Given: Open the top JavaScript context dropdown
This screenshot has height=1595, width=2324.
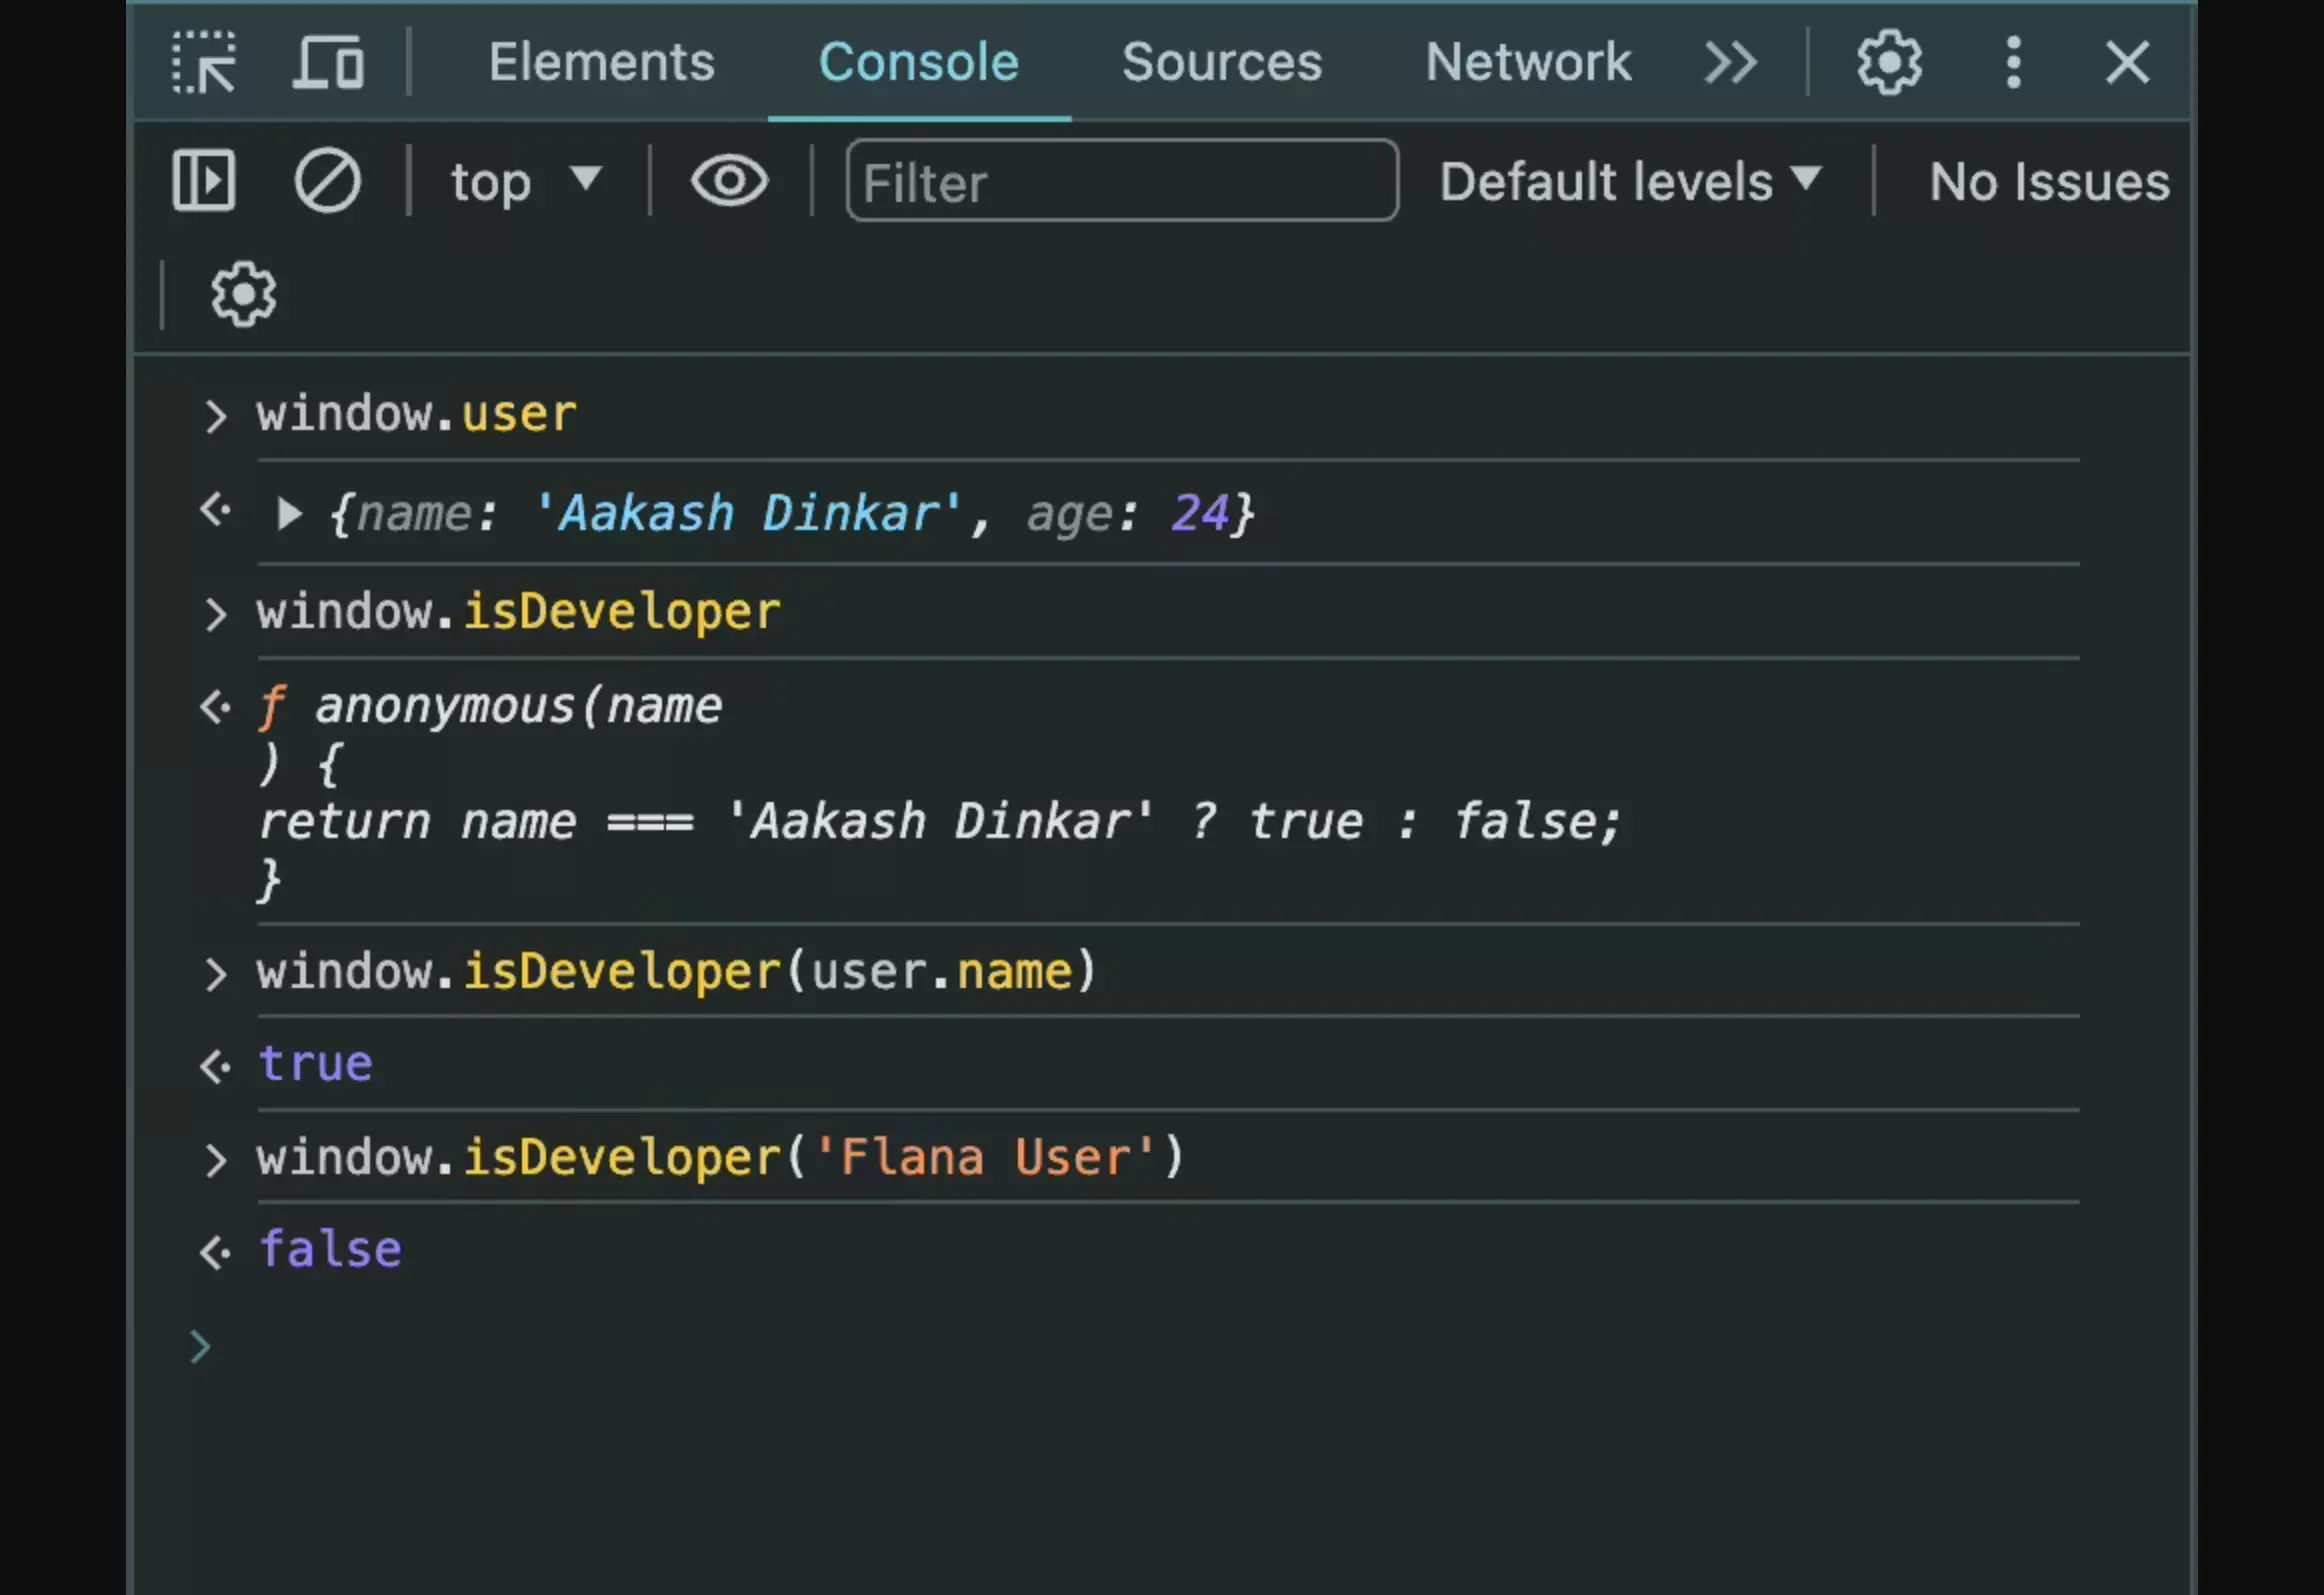Looking at the screenshot, I should (525, 182).
